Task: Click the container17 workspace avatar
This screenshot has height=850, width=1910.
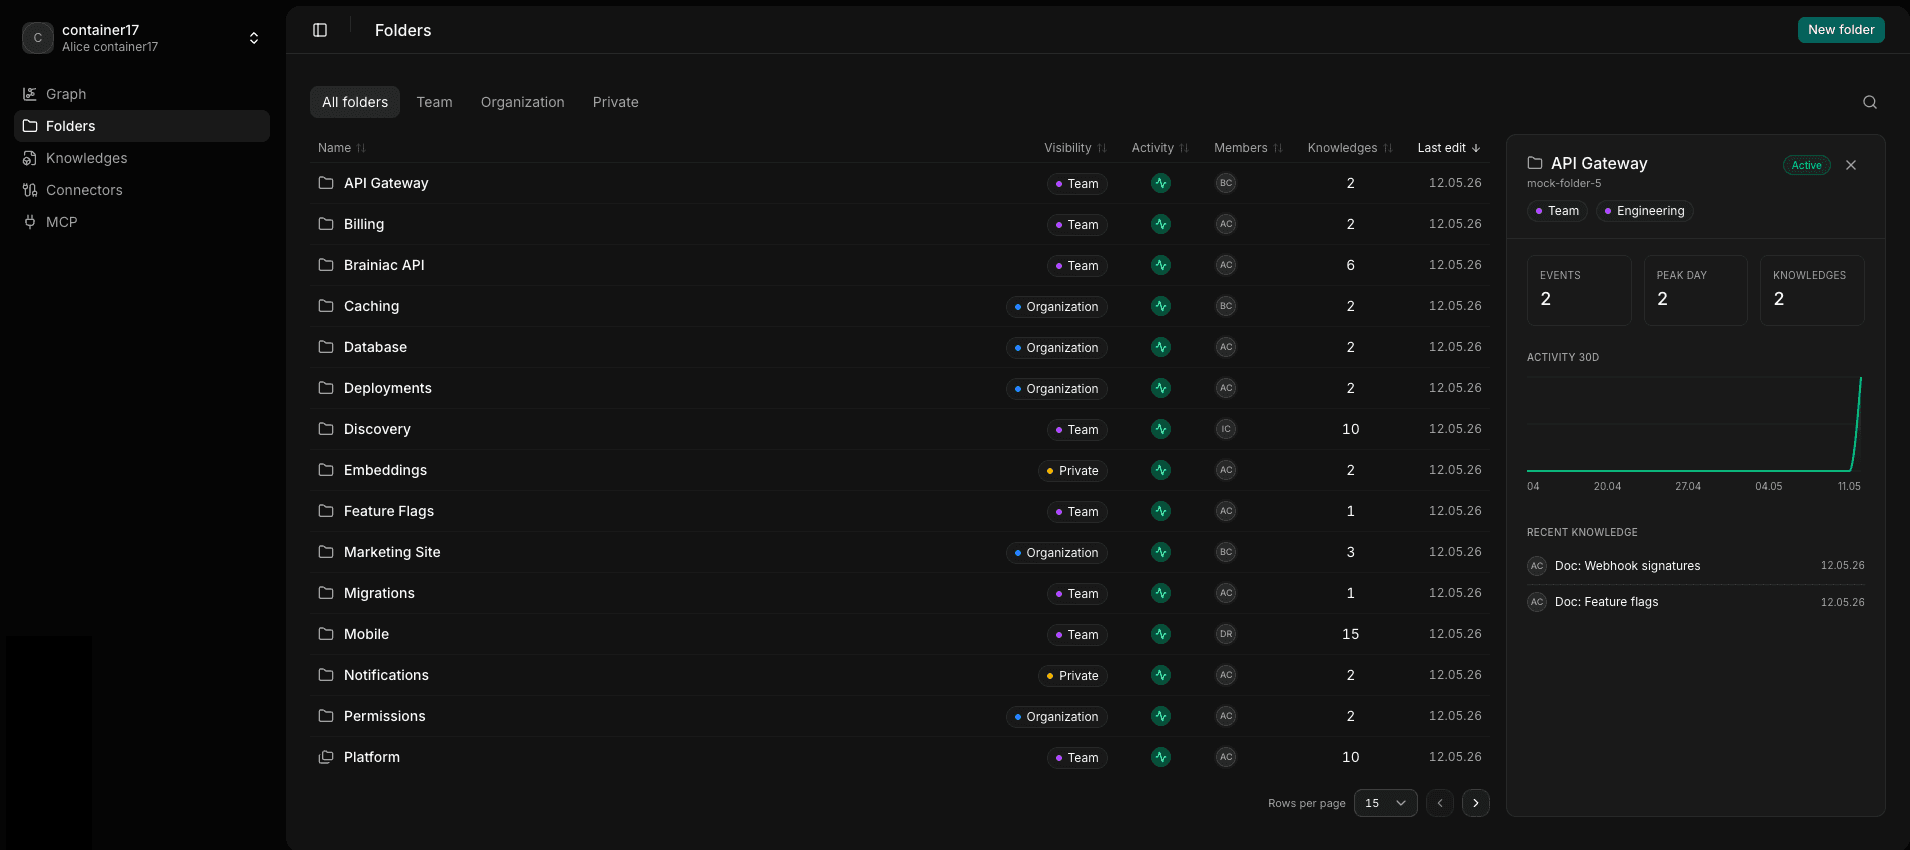Action: (x=38, y=38)
